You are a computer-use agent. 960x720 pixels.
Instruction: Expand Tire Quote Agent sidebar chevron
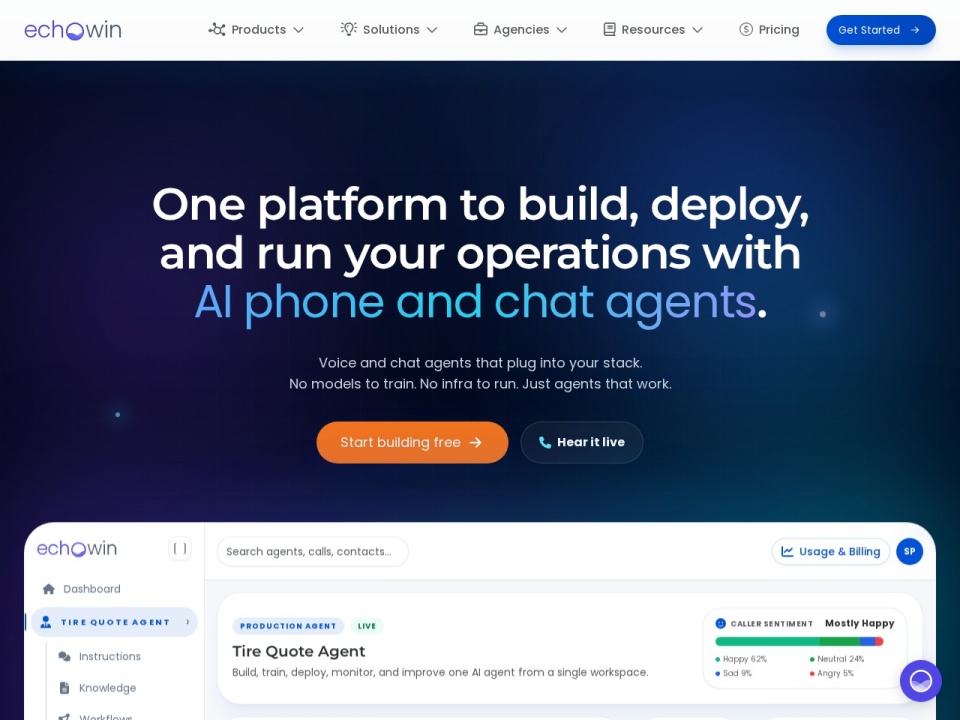[188, 622]
